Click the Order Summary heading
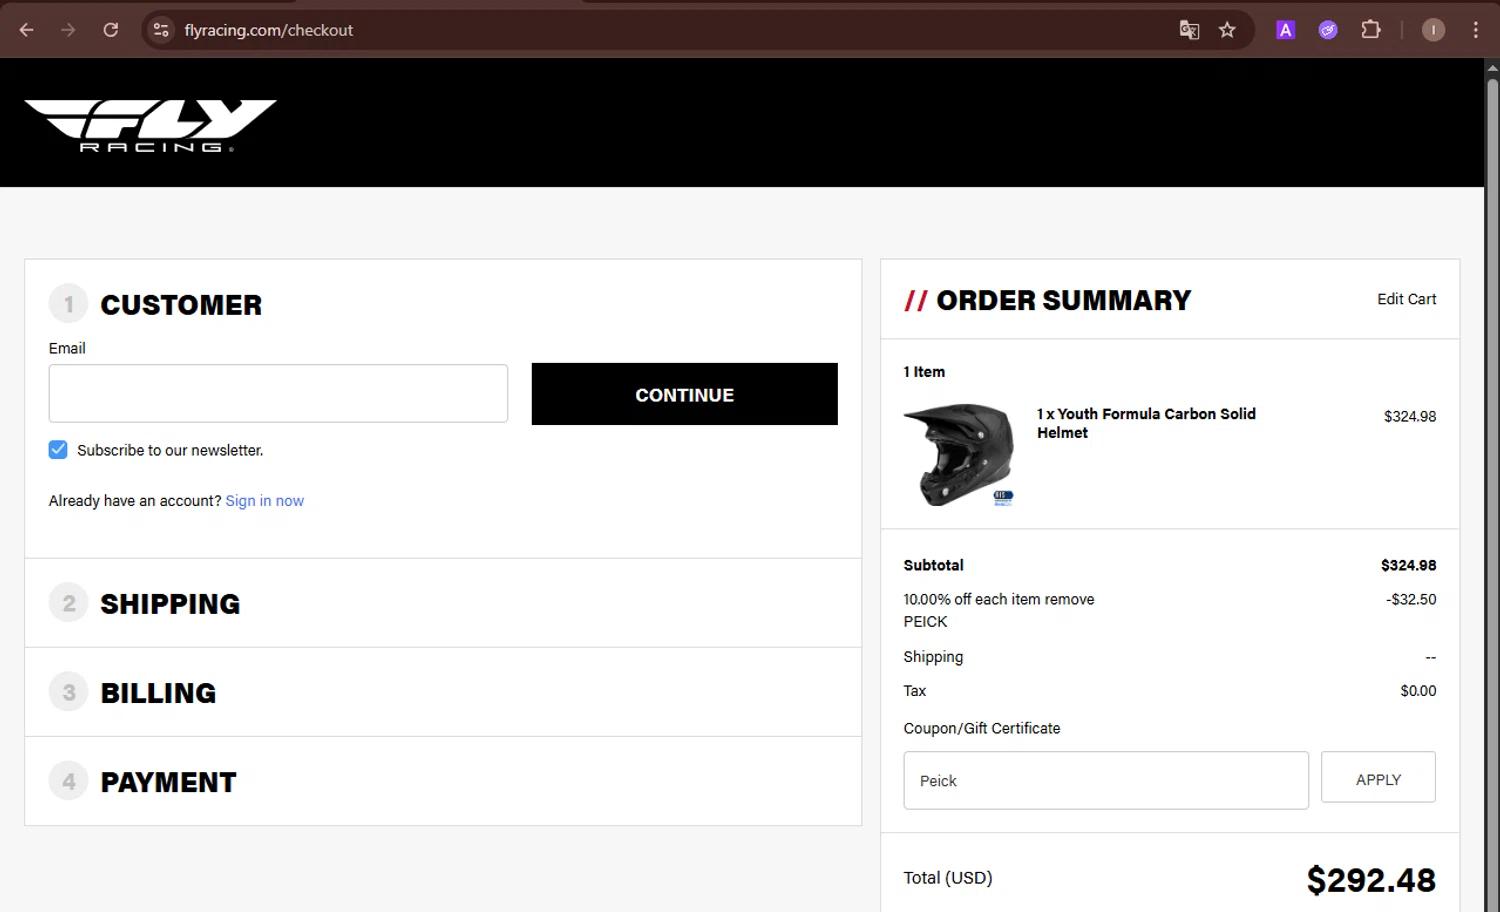 click(1064, 300)
